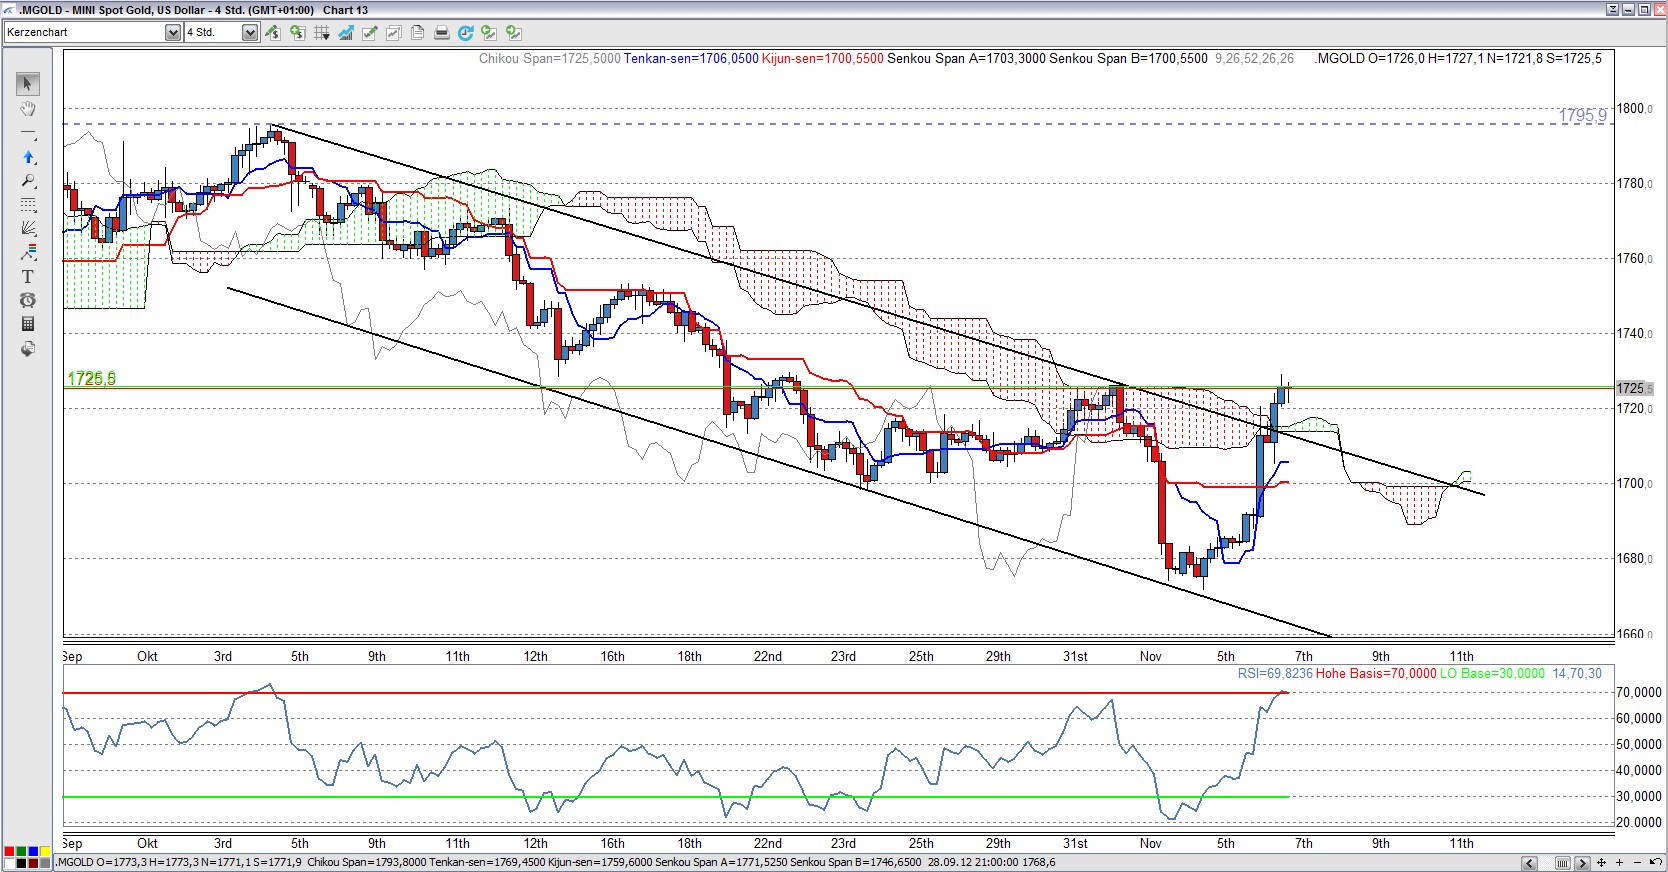Click the copy chart pages icon

(417, 33)
